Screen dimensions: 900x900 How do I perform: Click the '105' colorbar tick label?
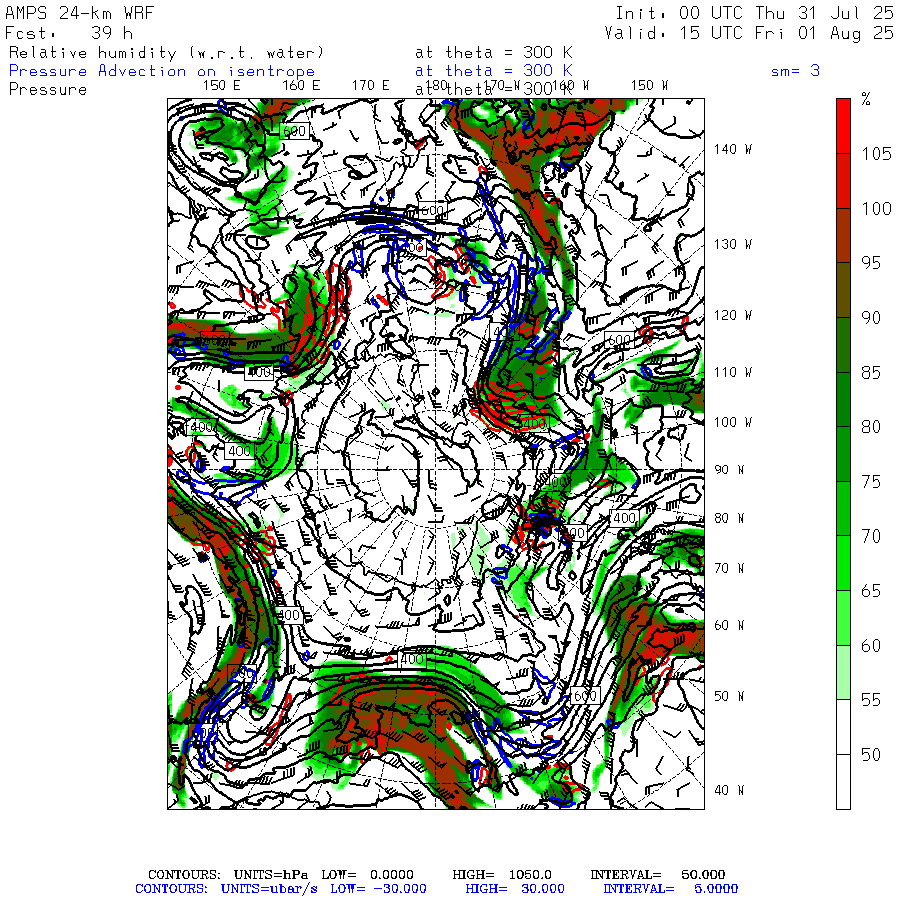876,154
